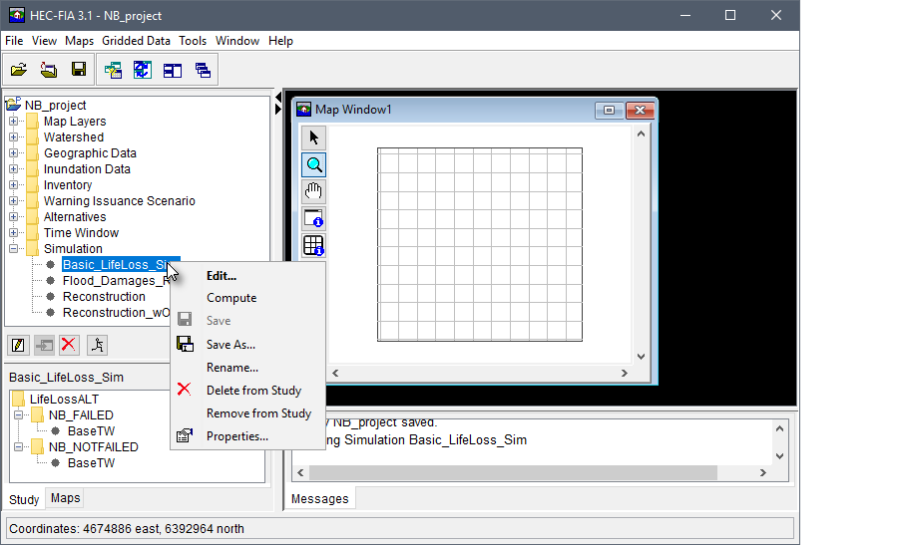The height and width of the screenshot is (545, 900).
Task: Choose Edit... from the context menu
Action: (249, 276)
